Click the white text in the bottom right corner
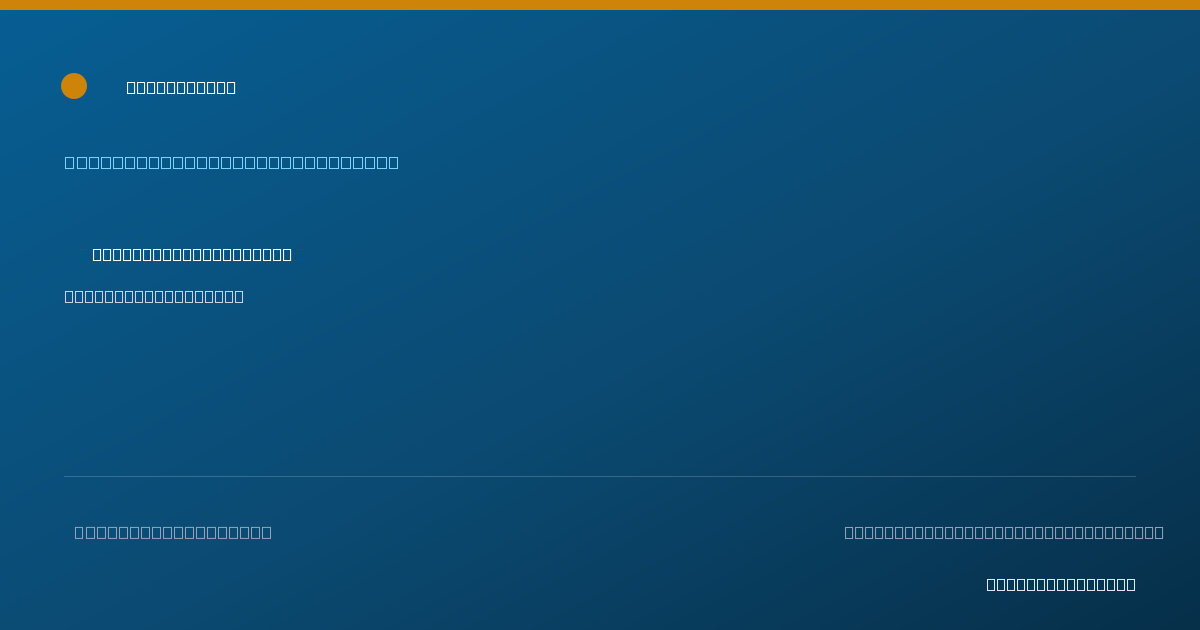The height and width of the screenshot is (630, 1200). point(1061,585)
